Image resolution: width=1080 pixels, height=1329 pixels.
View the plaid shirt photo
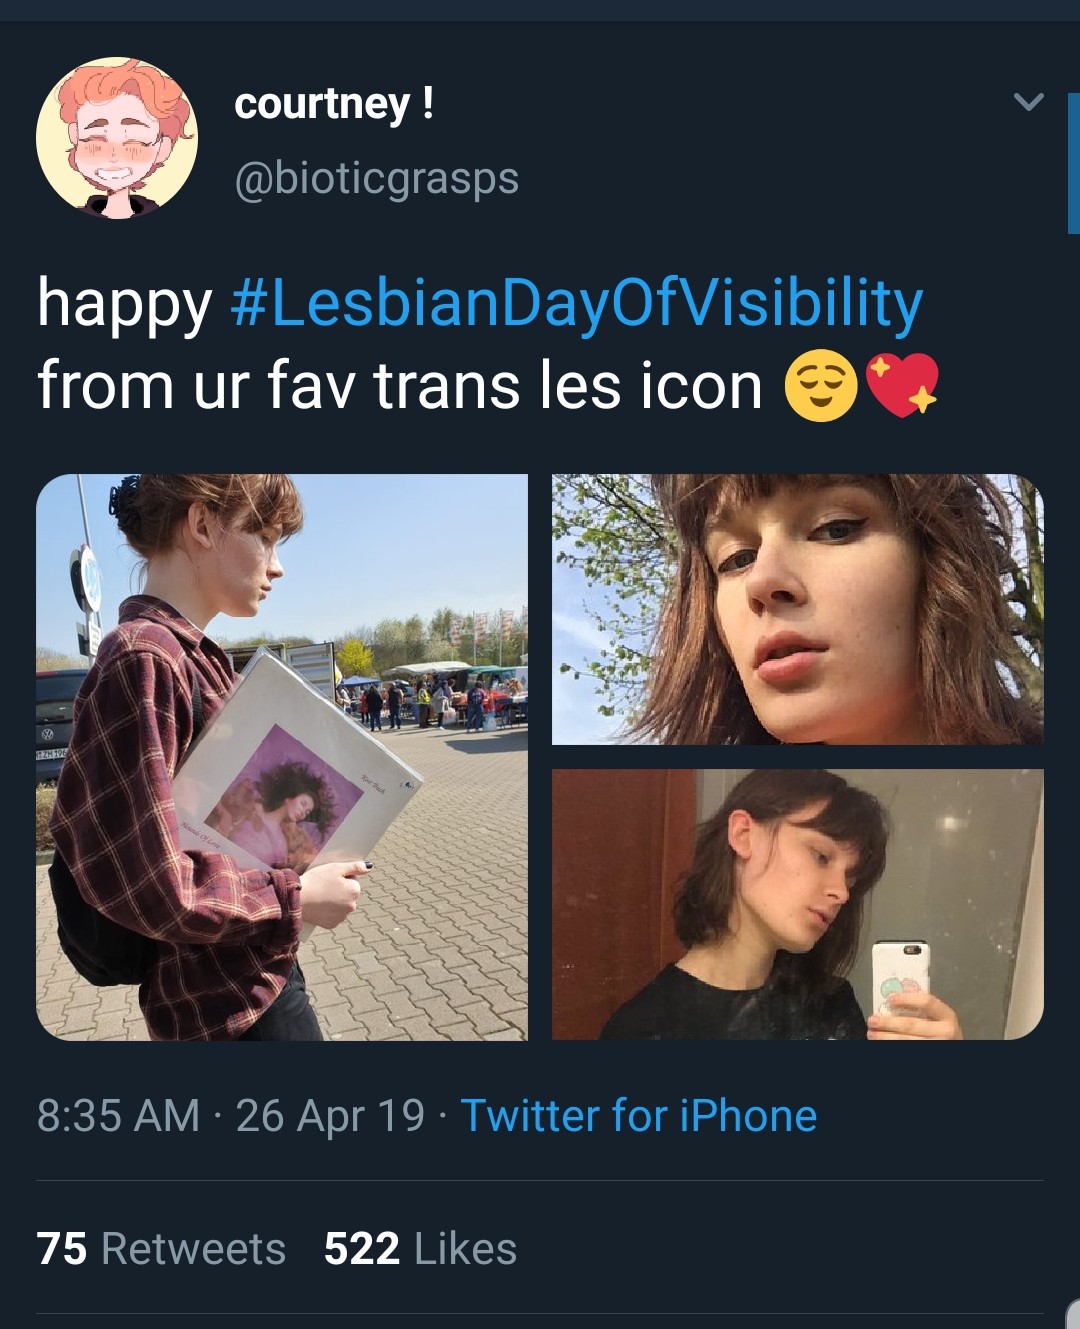pyautogui.click(x=282, y=757)
